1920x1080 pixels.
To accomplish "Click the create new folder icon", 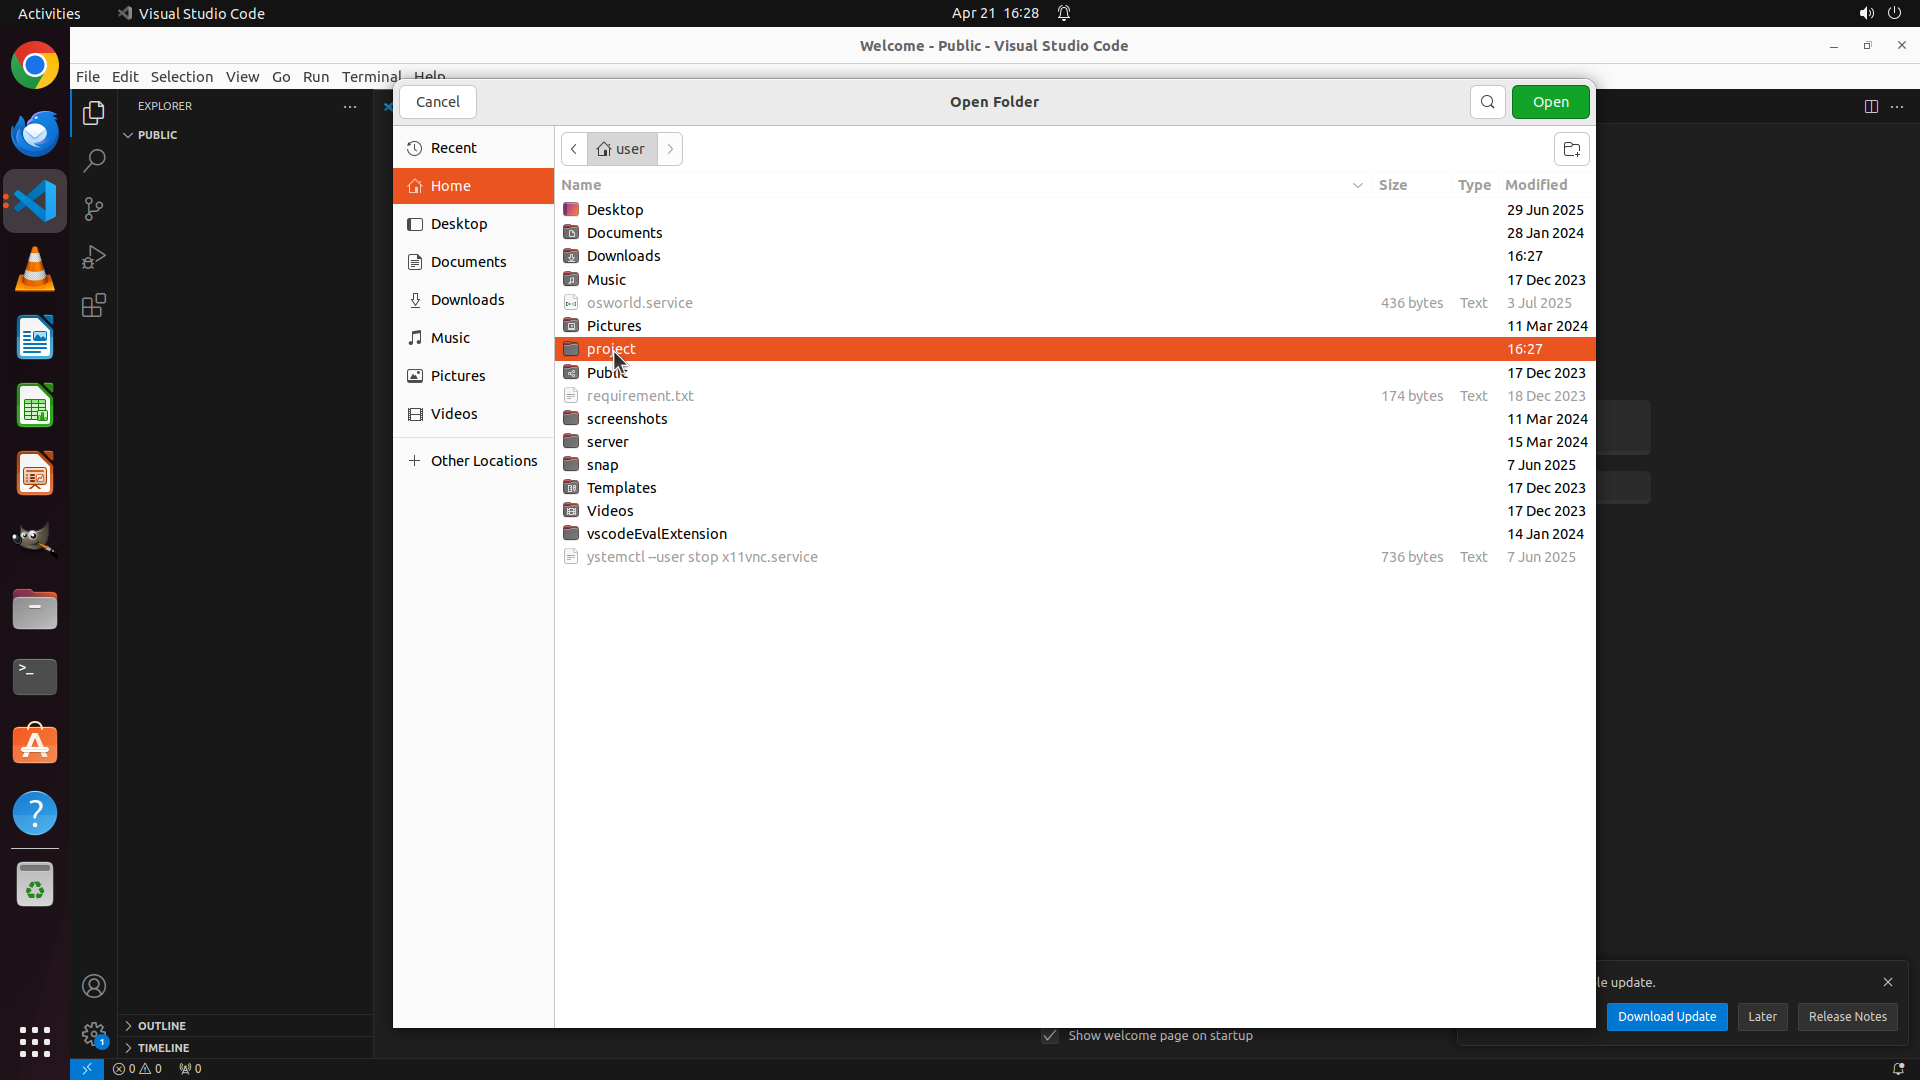I will tap(1571, 150).
